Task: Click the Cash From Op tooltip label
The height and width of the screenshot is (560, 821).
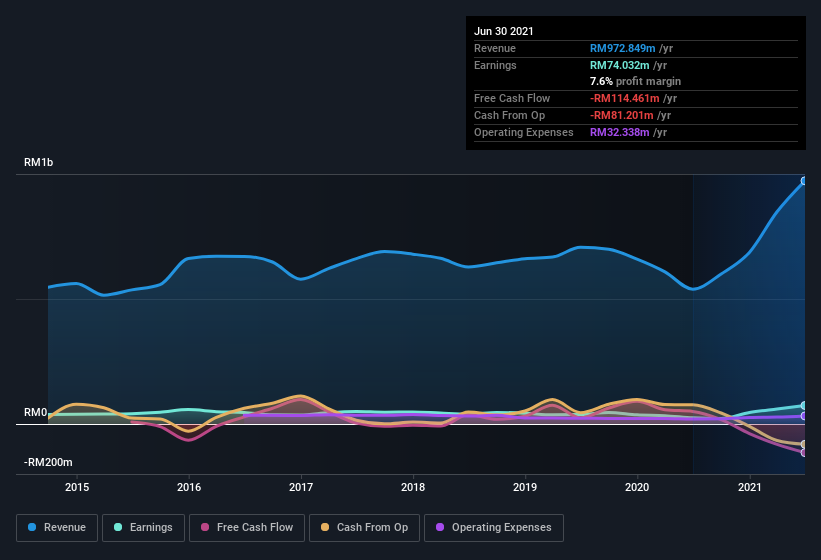Action: click(x=509, y=115)
